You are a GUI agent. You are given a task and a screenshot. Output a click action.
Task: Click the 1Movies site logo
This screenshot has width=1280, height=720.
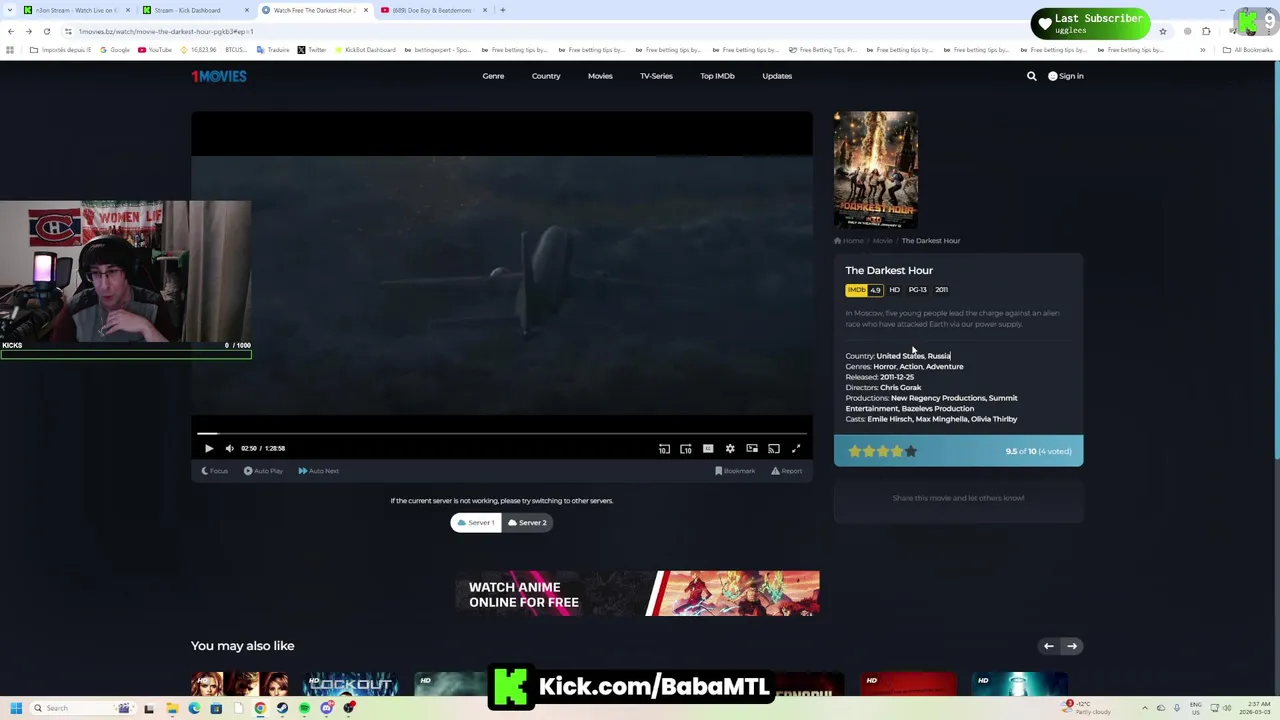click(x=219, y=76)
